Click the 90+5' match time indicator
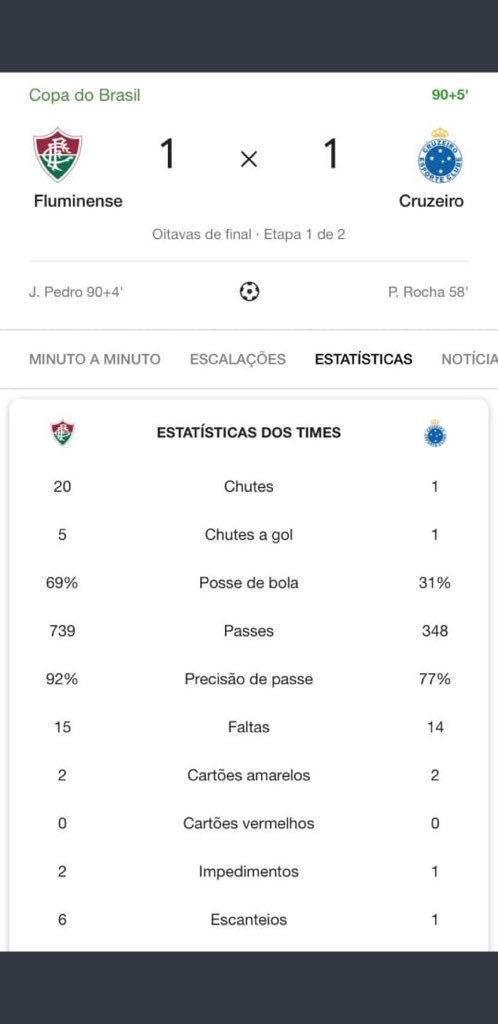Image resolution: width=498 pixels, height=1024 pixels. tap(450, 95)
